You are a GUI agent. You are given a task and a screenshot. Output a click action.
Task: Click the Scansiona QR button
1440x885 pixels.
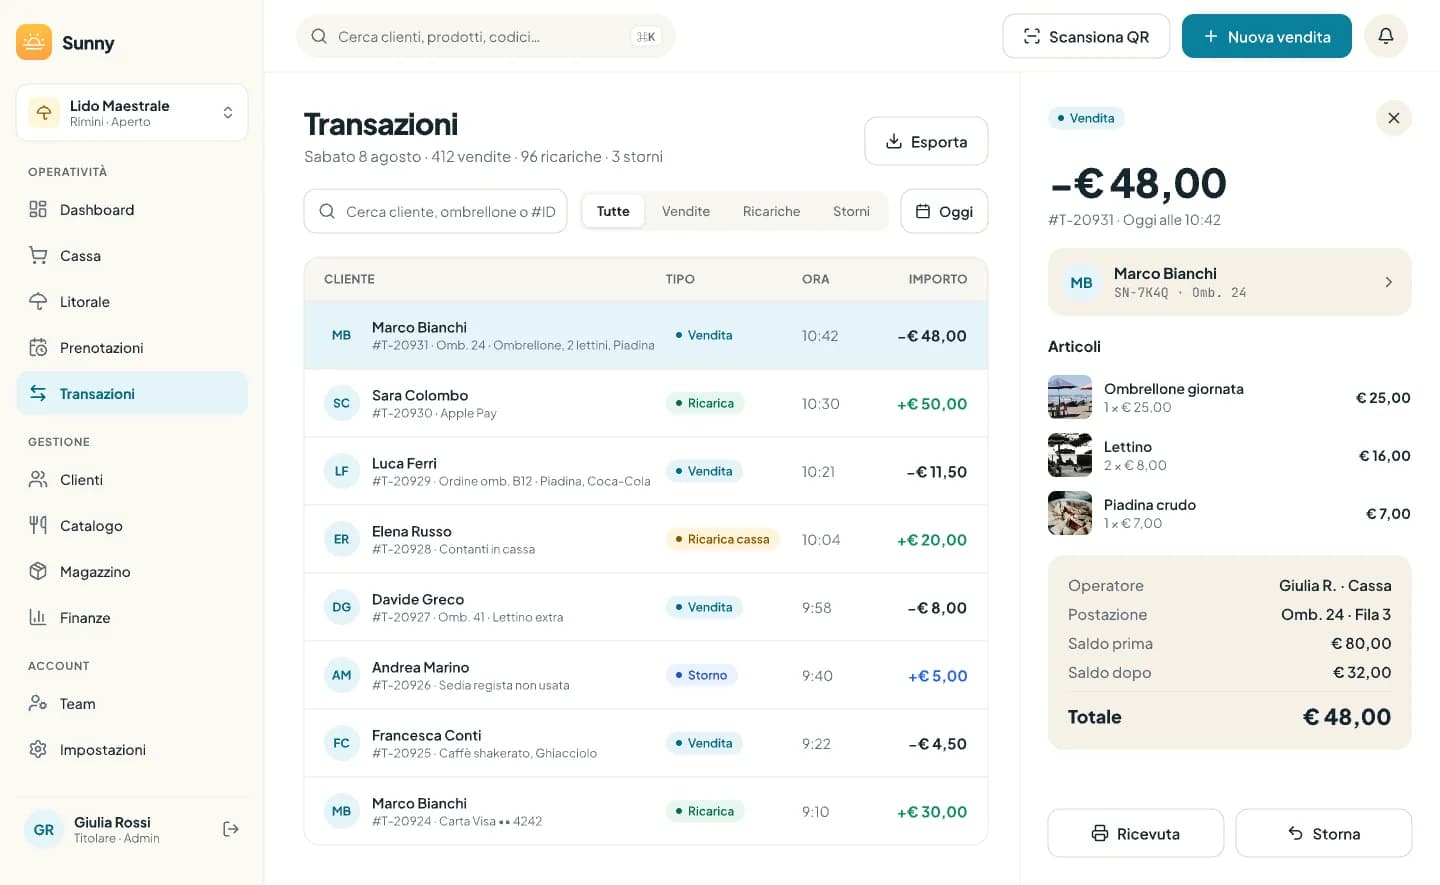point(1086,36)
